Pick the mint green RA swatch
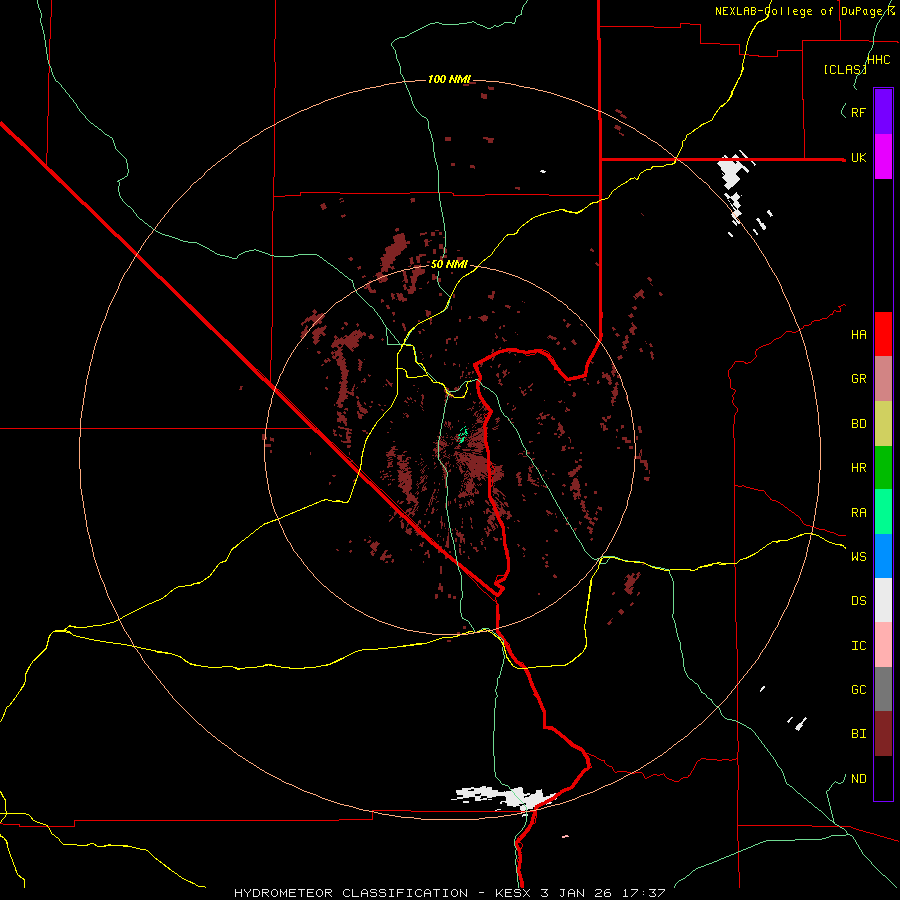This screenshot has height=900, width=900. (883, 512)
